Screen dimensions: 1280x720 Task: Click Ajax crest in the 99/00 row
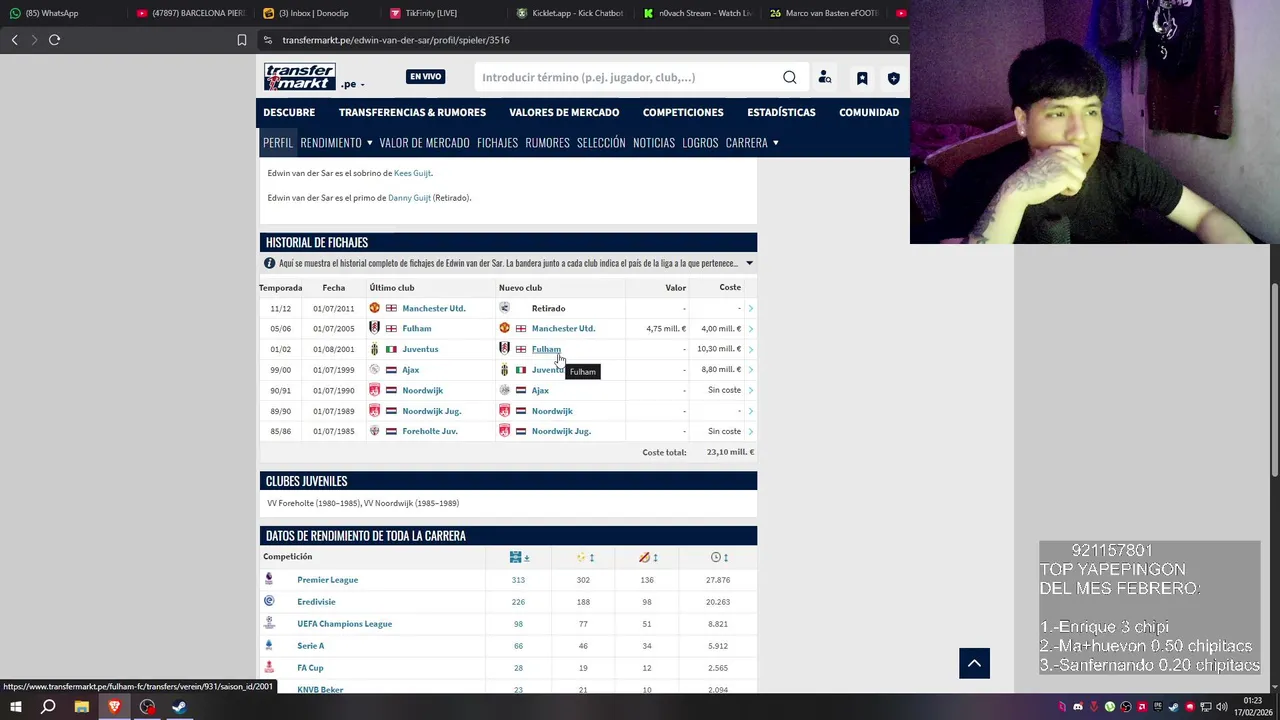(375, 370)
